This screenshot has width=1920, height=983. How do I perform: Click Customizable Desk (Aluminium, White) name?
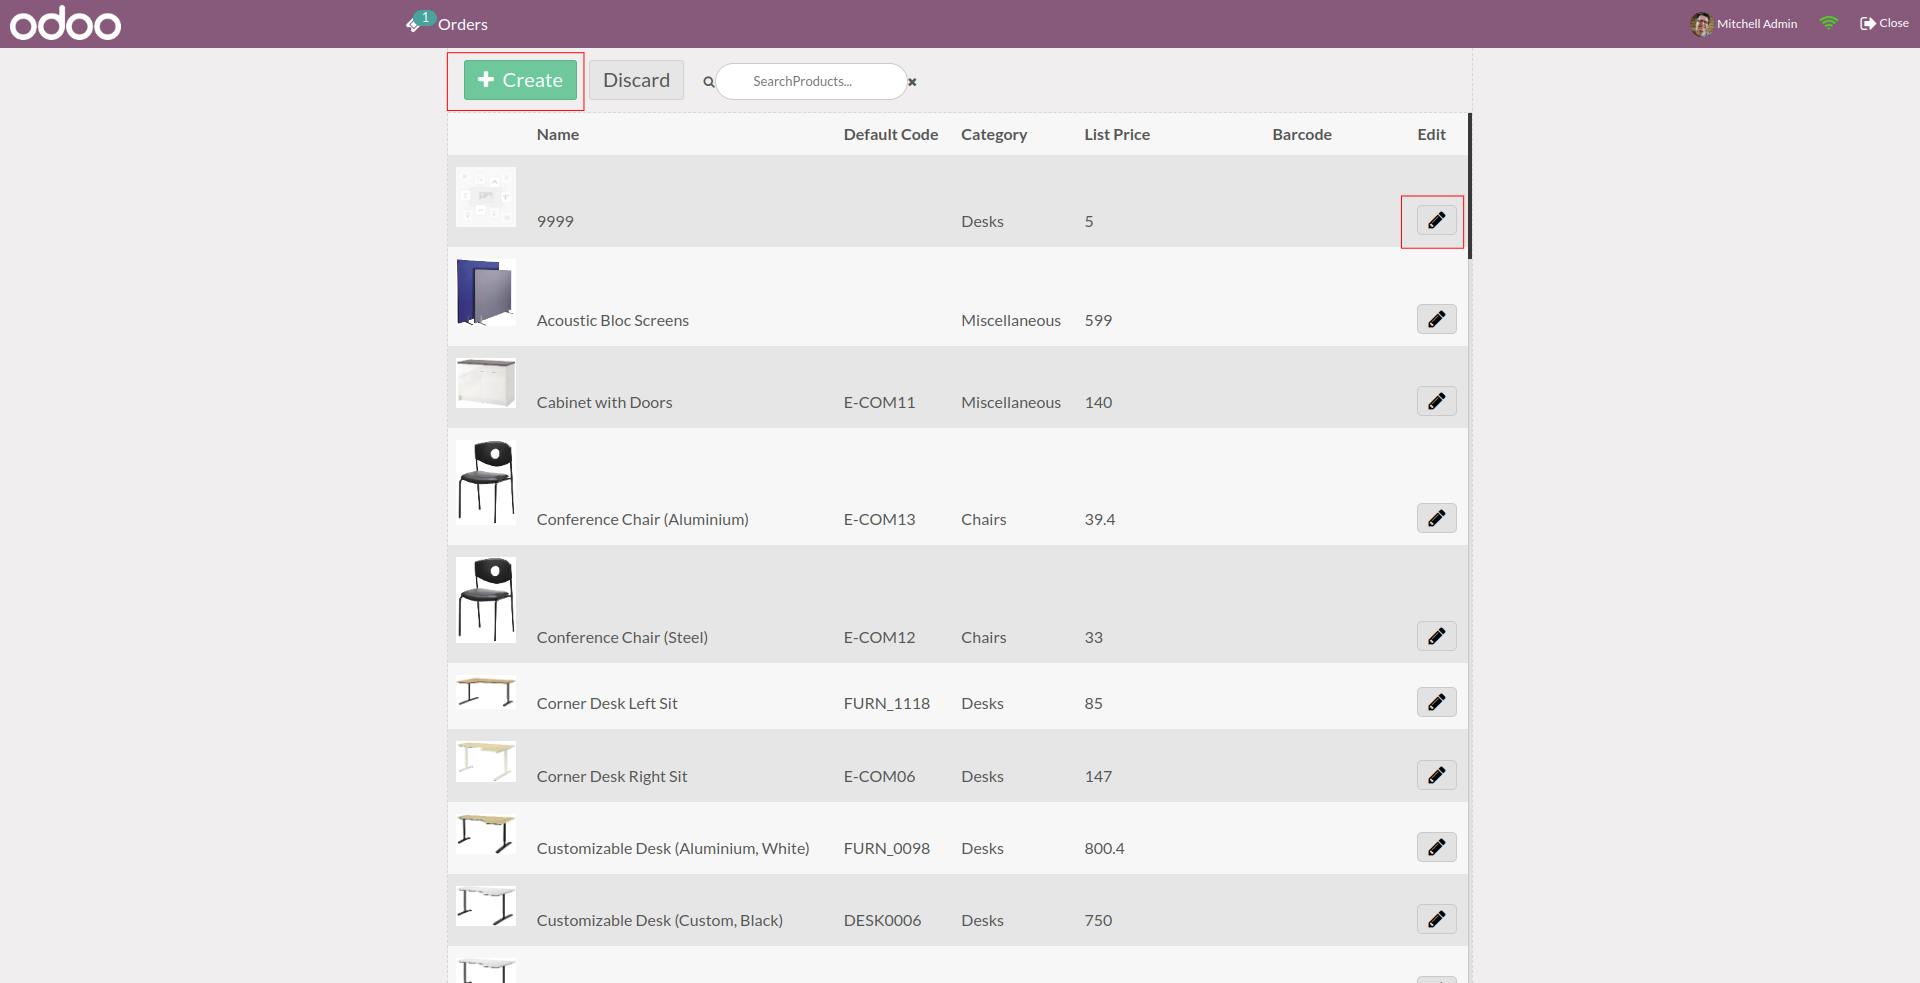point(673,849)
